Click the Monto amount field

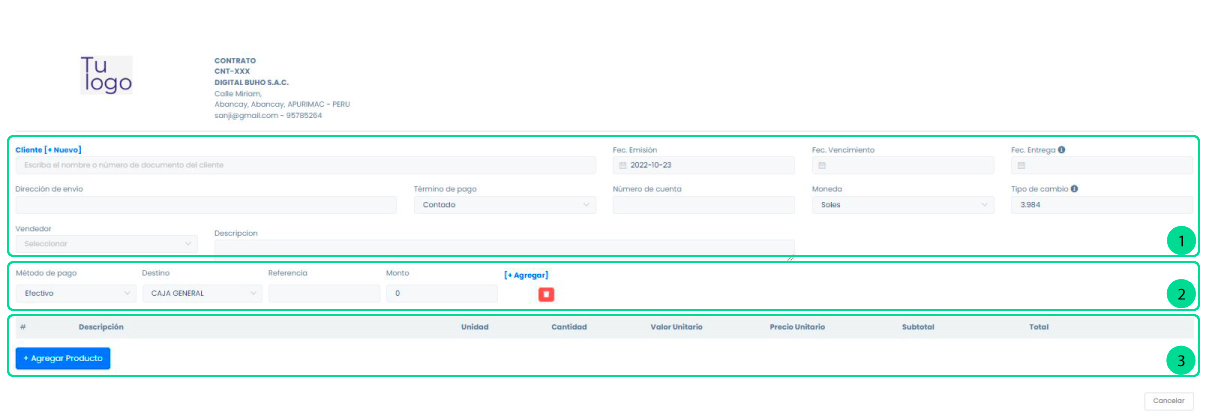pos(441,294)
